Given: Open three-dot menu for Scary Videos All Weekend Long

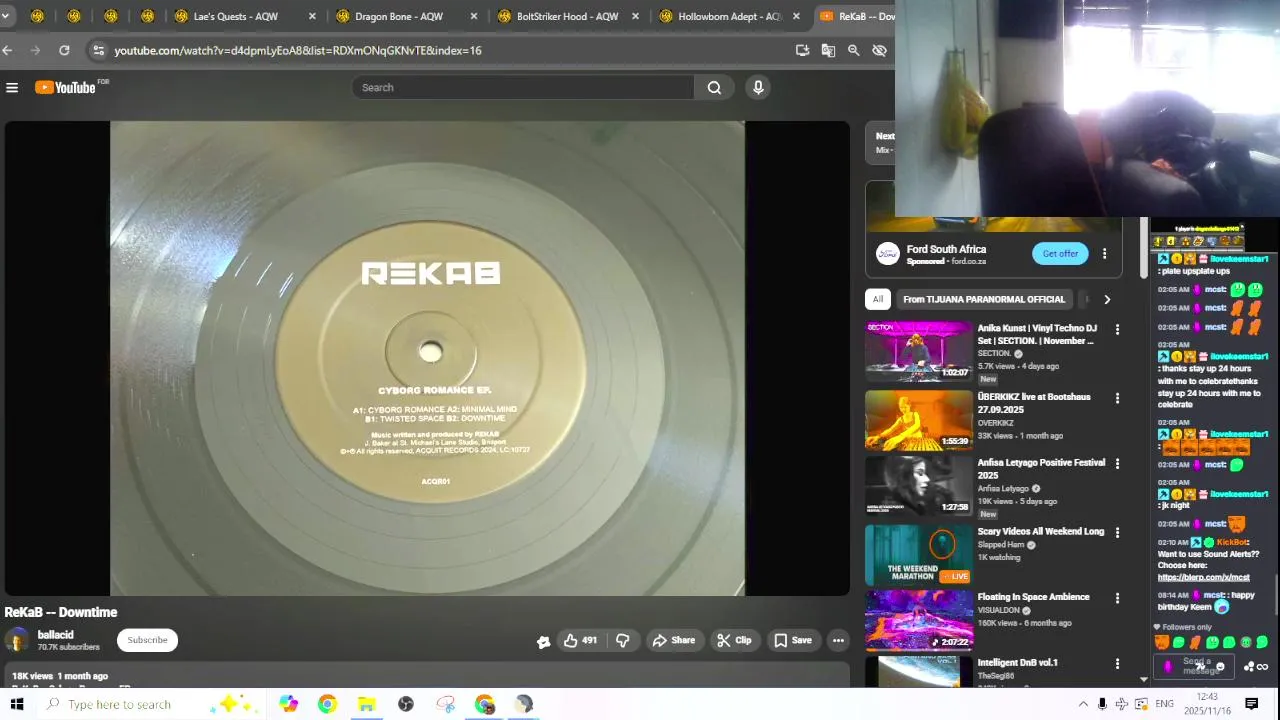Looking at the screenshot, I should tap(1117, 533).
